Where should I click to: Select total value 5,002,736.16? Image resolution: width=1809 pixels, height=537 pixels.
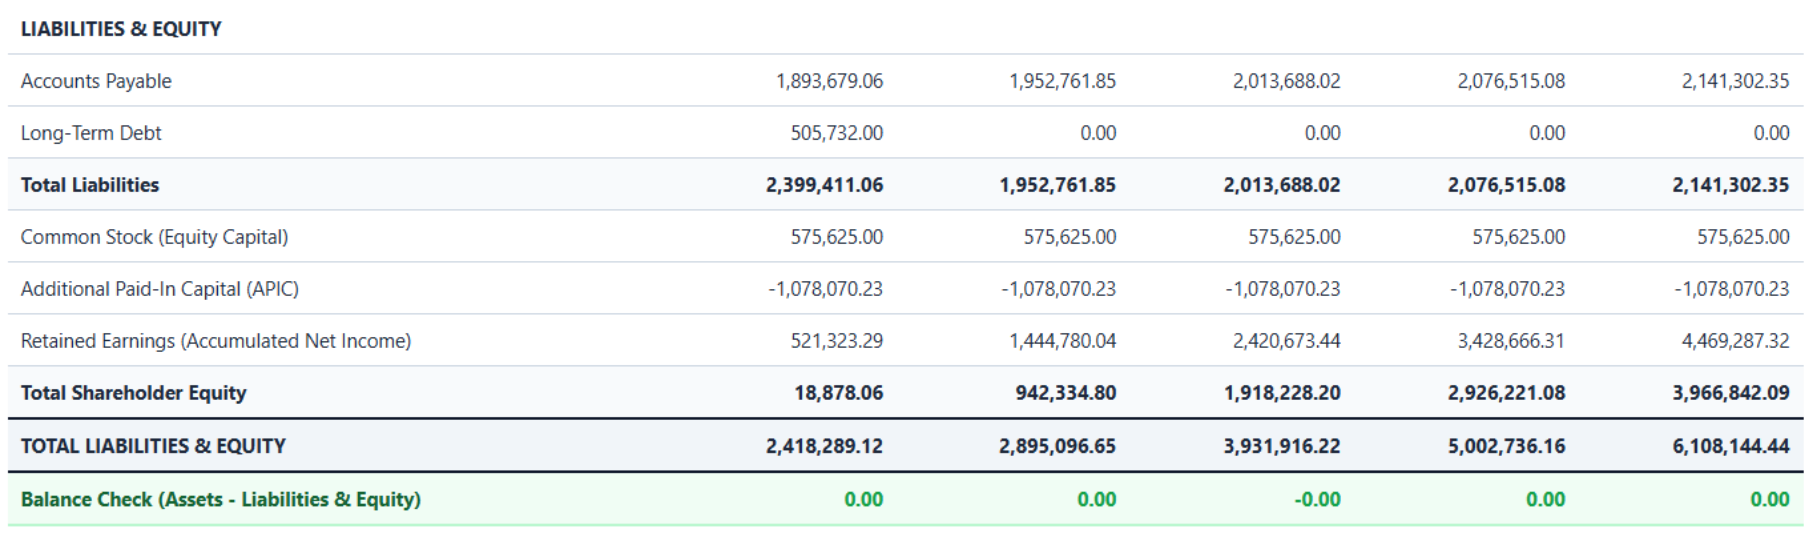[1506, 446]
